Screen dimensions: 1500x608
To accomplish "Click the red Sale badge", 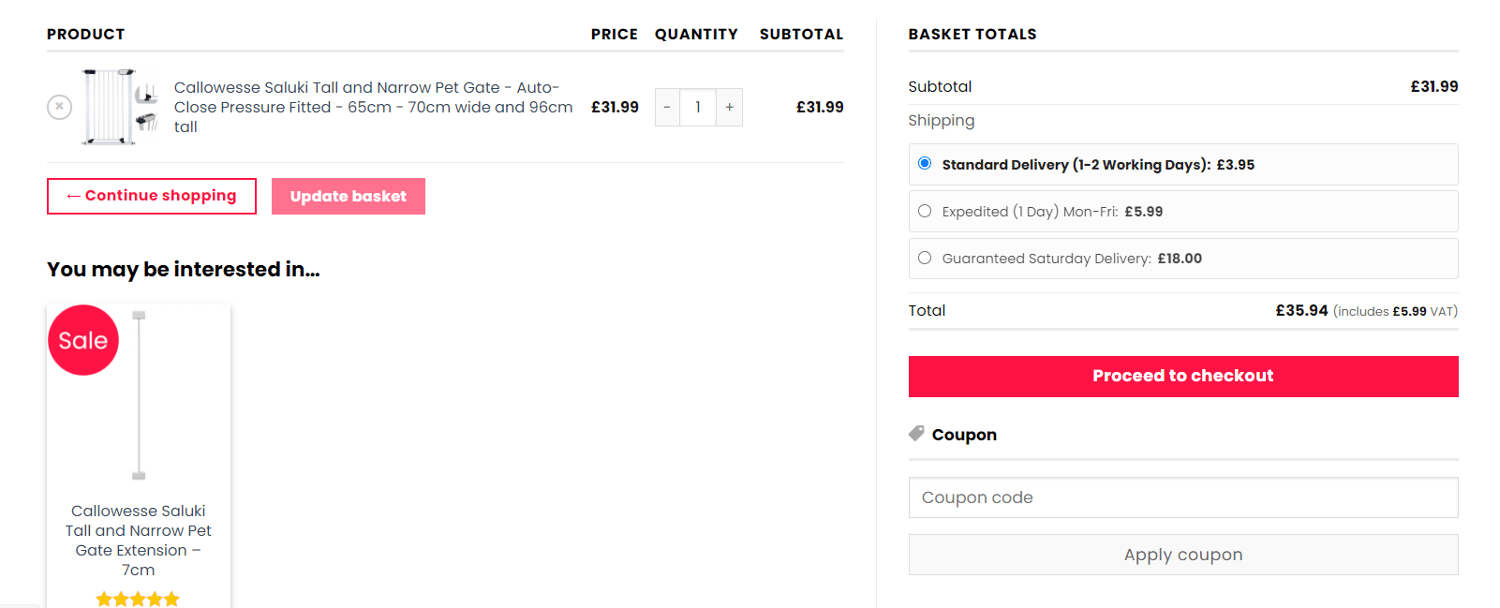I will pos(83,340).
